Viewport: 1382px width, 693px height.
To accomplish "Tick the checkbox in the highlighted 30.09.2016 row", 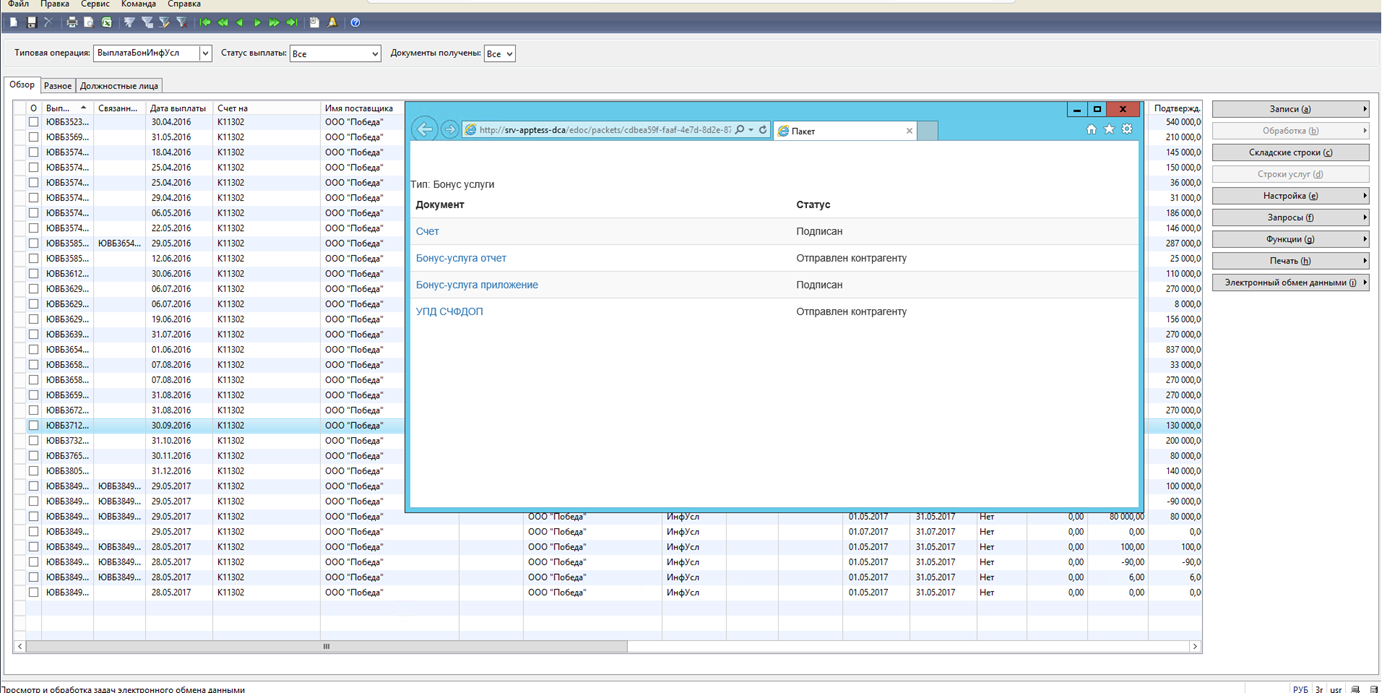I will [x=33, y=425].
